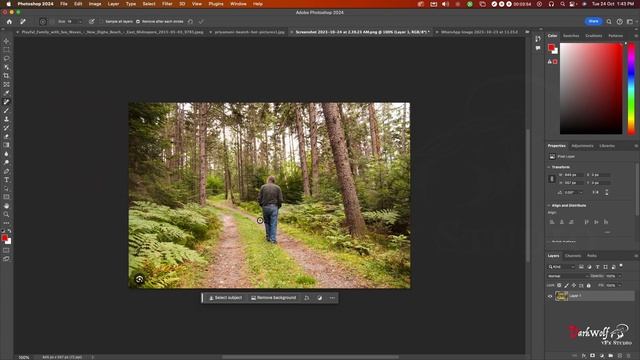Screen dimensions: 640x360
Task: Toggle layer filter on/off switch
Action: tap(621, 266)
